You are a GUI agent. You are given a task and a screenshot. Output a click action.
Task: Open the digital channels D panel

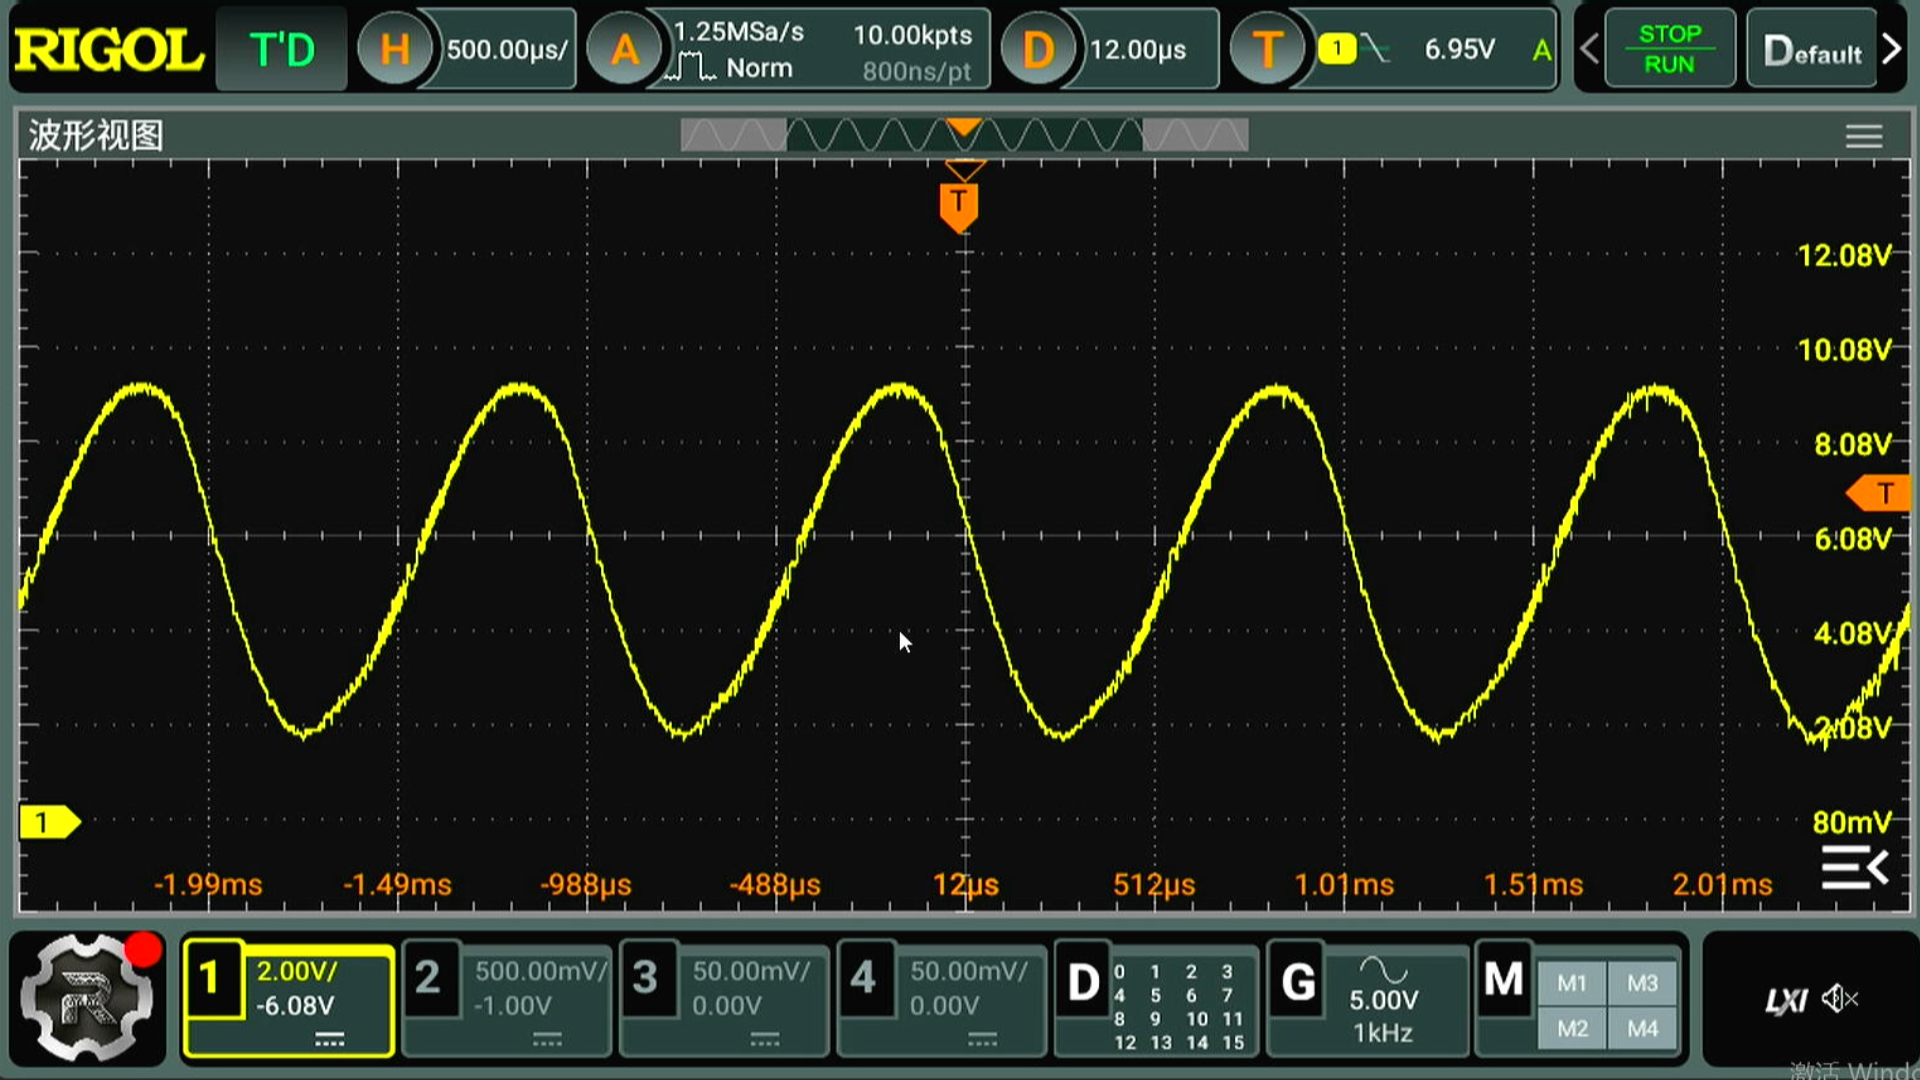click(x=1083, y=982)
